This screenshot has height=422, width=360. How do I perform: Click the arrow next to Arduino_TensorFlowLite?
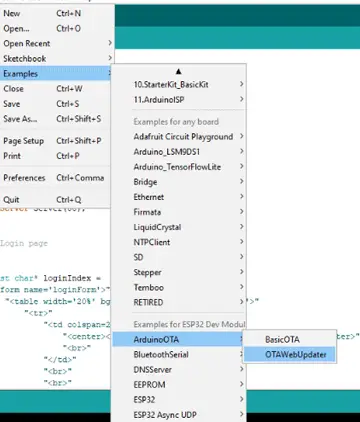pyautogui.click(x=242, y=166)
